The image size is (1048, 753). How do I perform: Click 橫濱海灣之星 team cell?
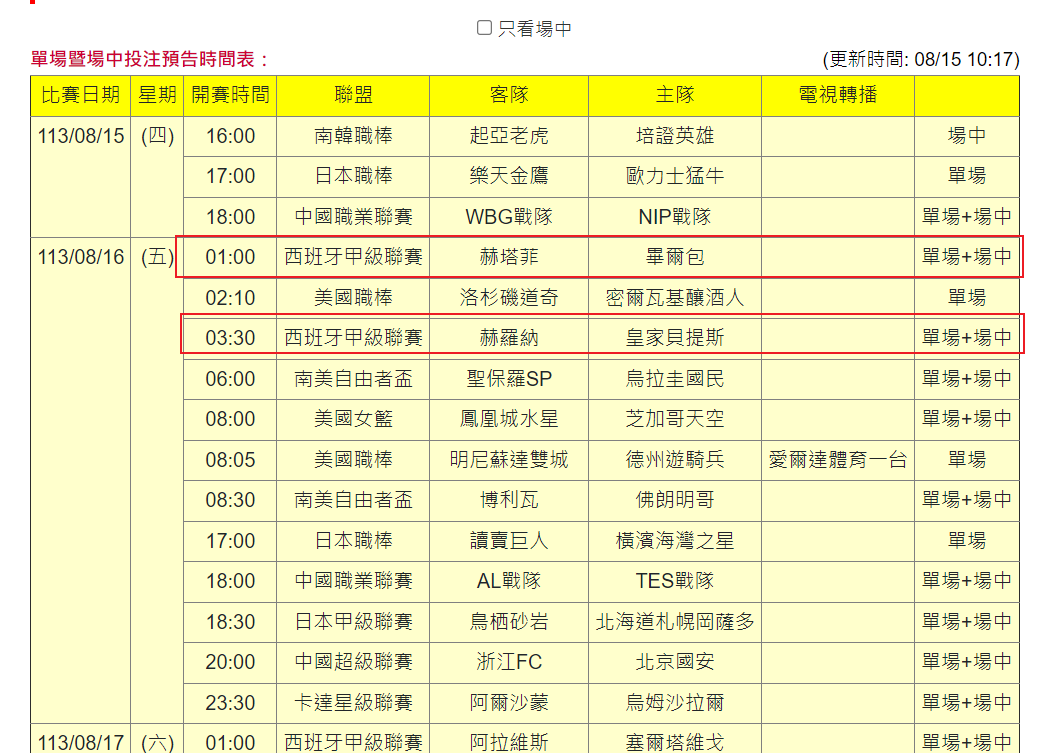[675, 541]
